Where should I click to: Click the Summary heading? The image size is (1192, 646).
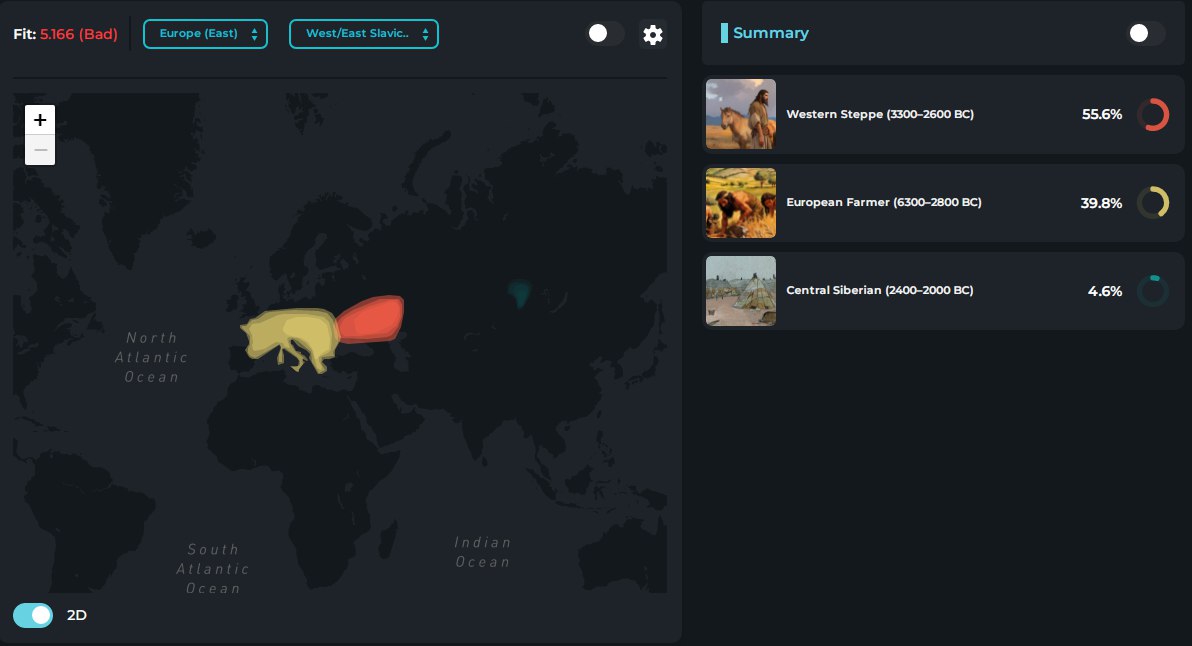pyautogui.click(x=770, y=33)
